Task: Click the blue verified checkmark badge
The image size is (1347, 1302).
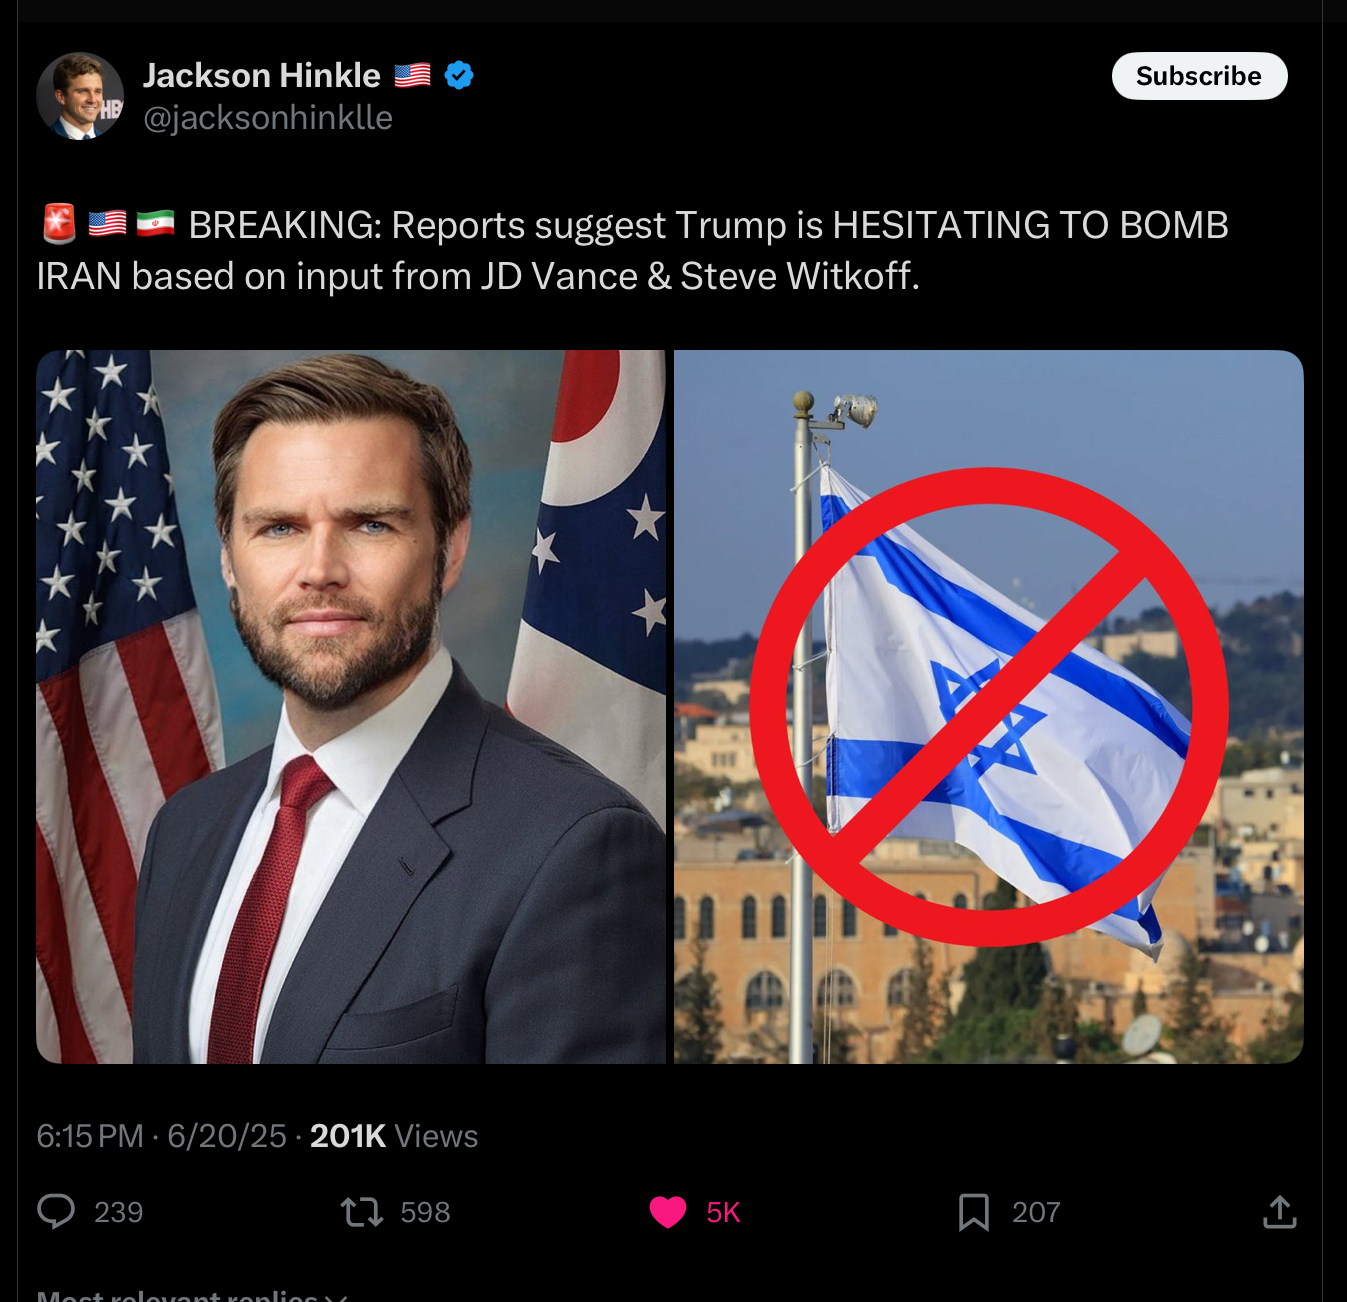Action: (459, 75)
